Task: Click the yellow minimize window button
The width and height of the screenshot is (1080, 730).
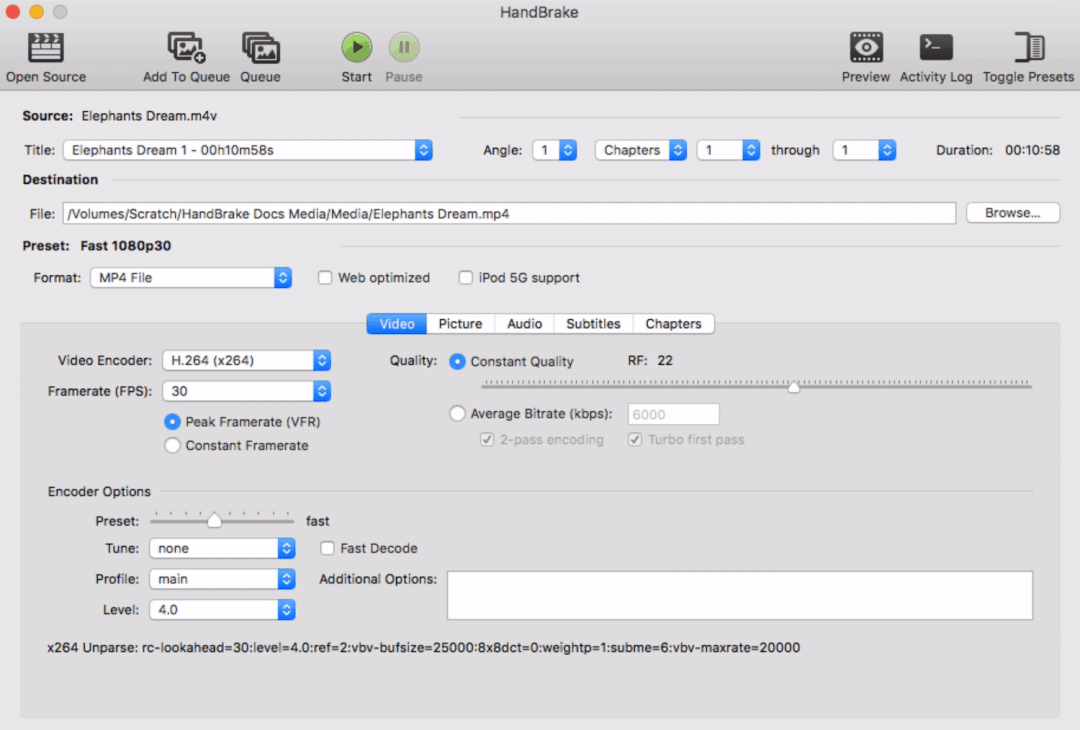Action: (x=37, y=12)
